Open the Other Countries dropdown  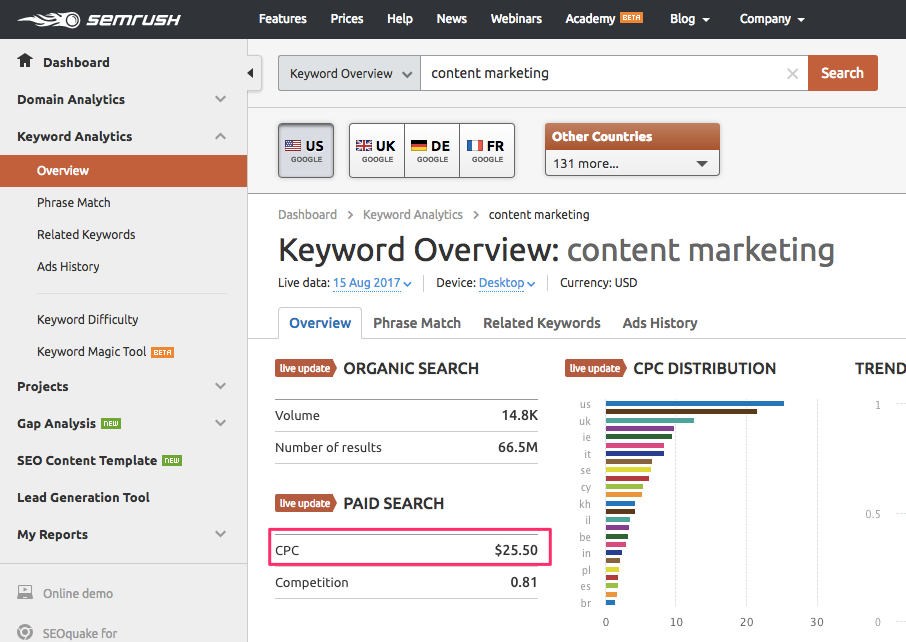(x=631, y=163)
